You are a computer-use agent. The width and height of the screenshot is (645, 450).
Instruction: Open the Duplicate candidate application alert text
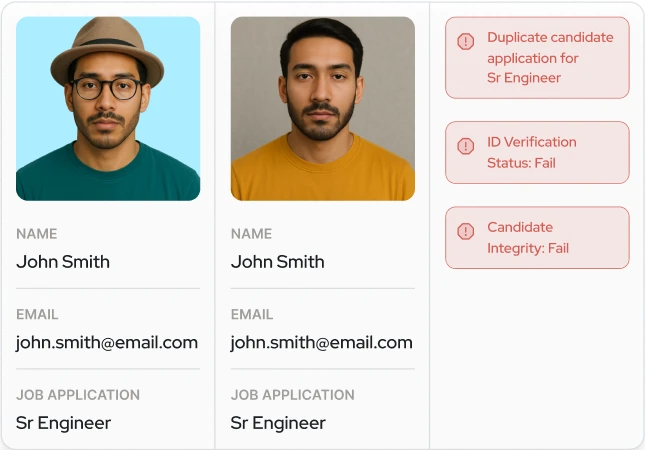point(550,58)
